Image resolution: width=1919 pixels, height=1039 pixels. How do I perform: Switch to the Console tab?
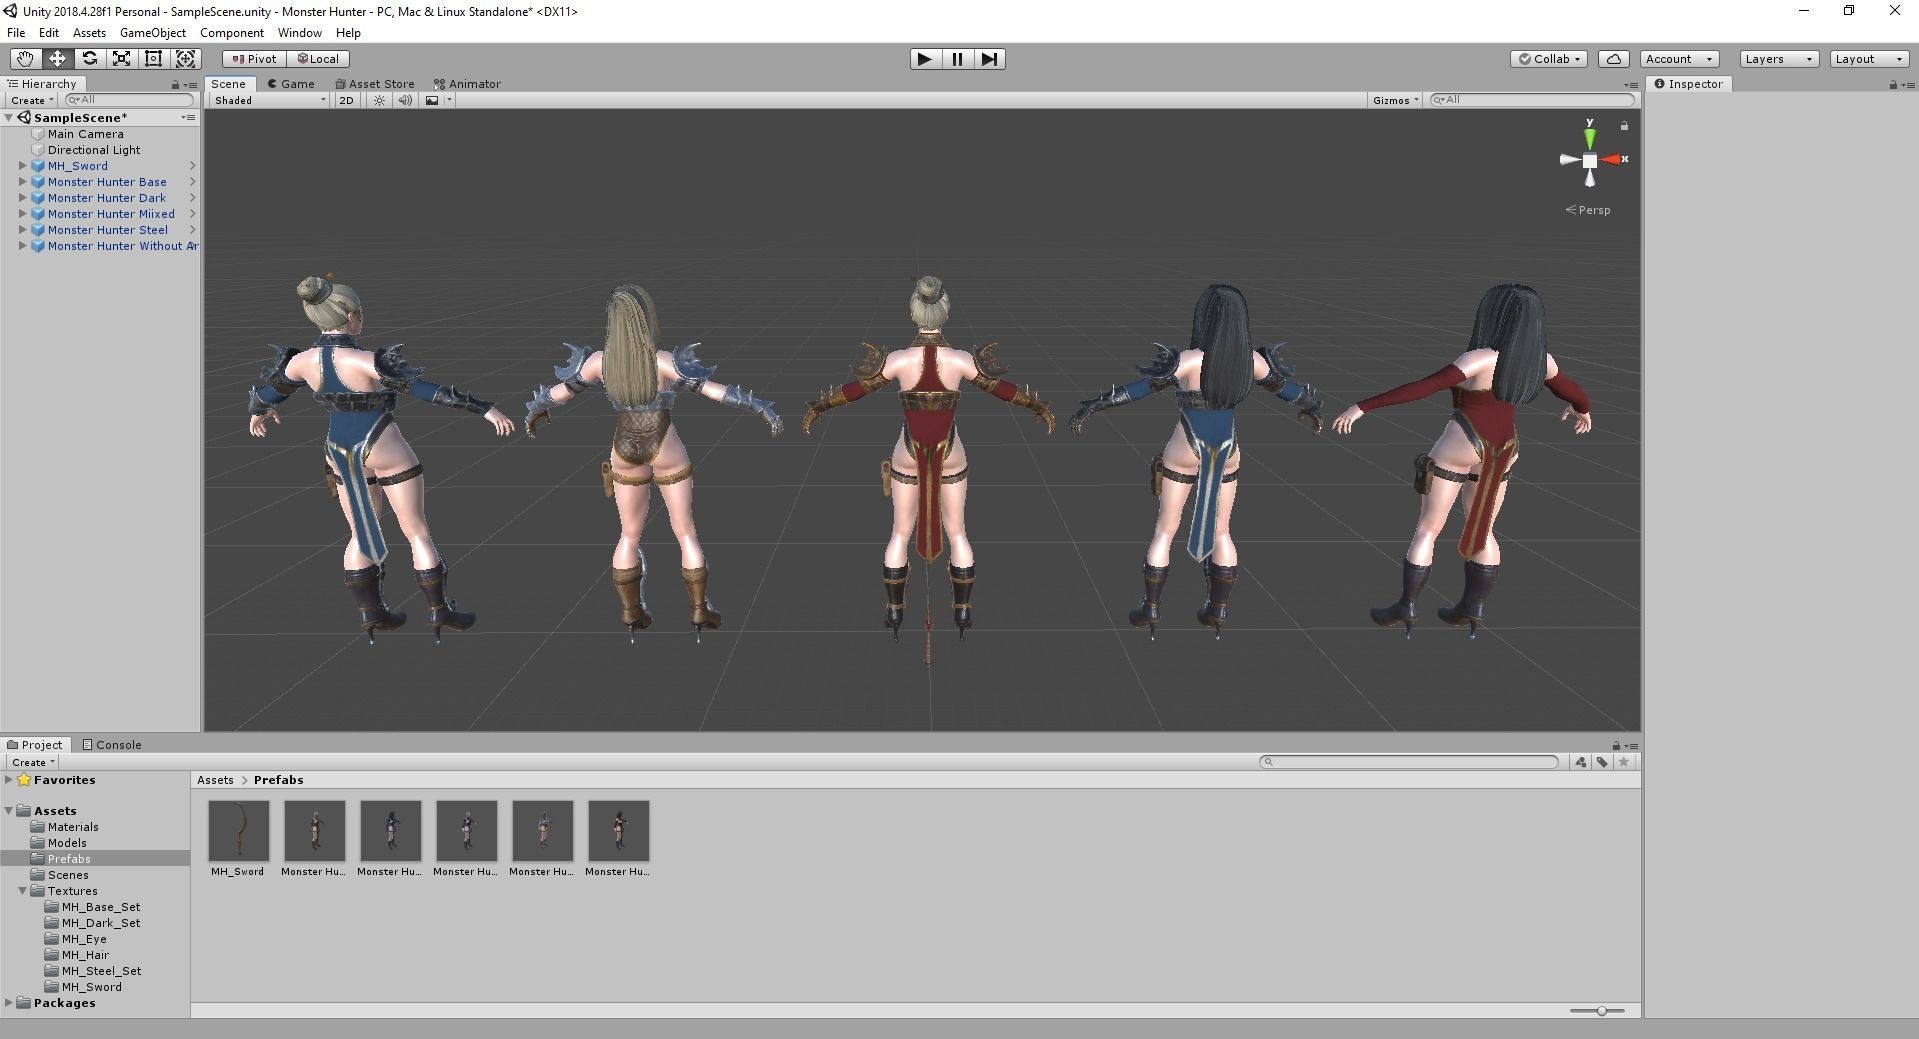[x=112, y=745]
